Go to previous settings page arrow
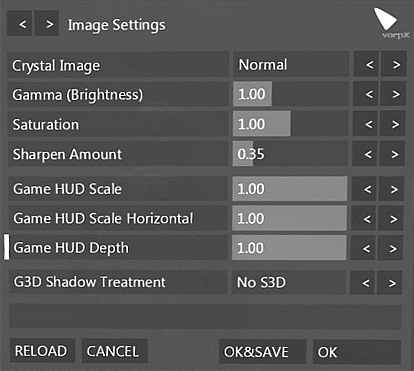The image size is (414, 371). [20, 24]
